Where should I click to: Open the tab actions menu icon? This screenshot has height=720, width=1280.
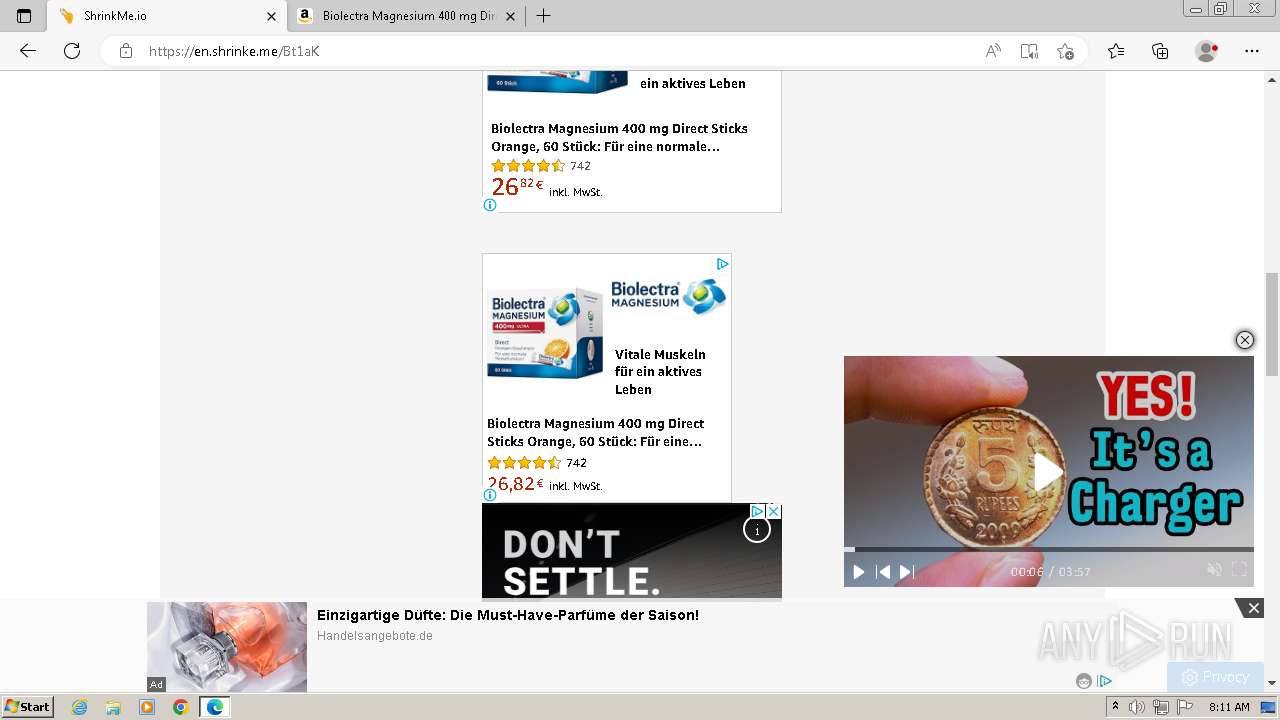pos(24,16)
